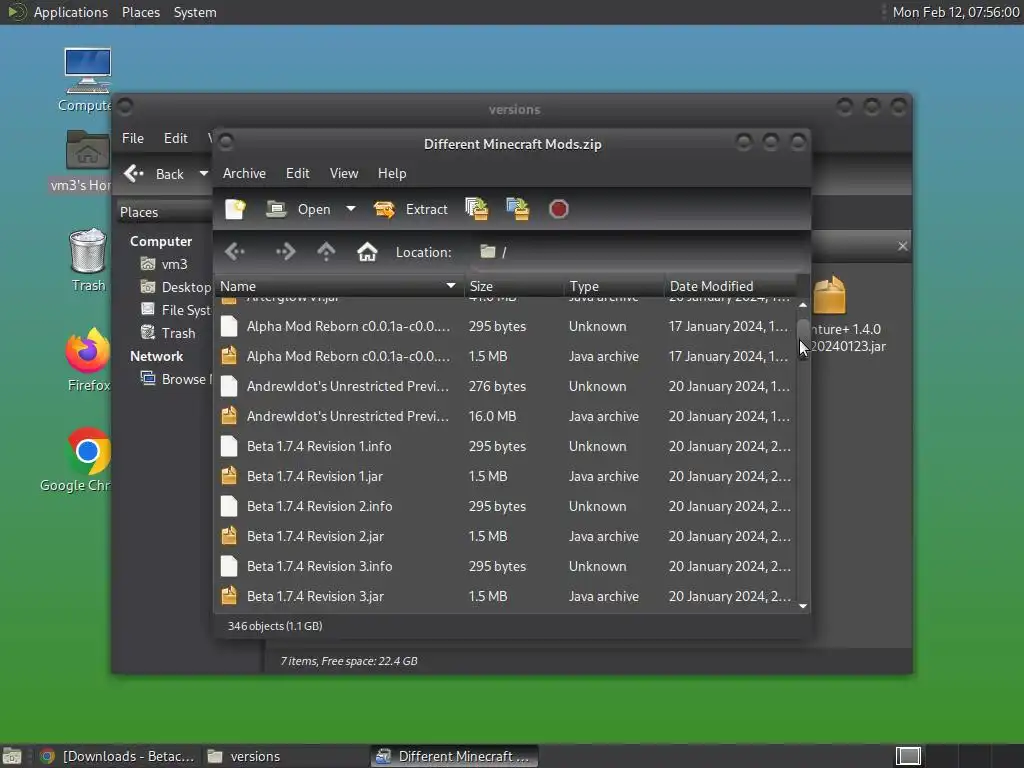
Task: Expand the Open recent dropdown arrow
Action: tap(351, 209)
